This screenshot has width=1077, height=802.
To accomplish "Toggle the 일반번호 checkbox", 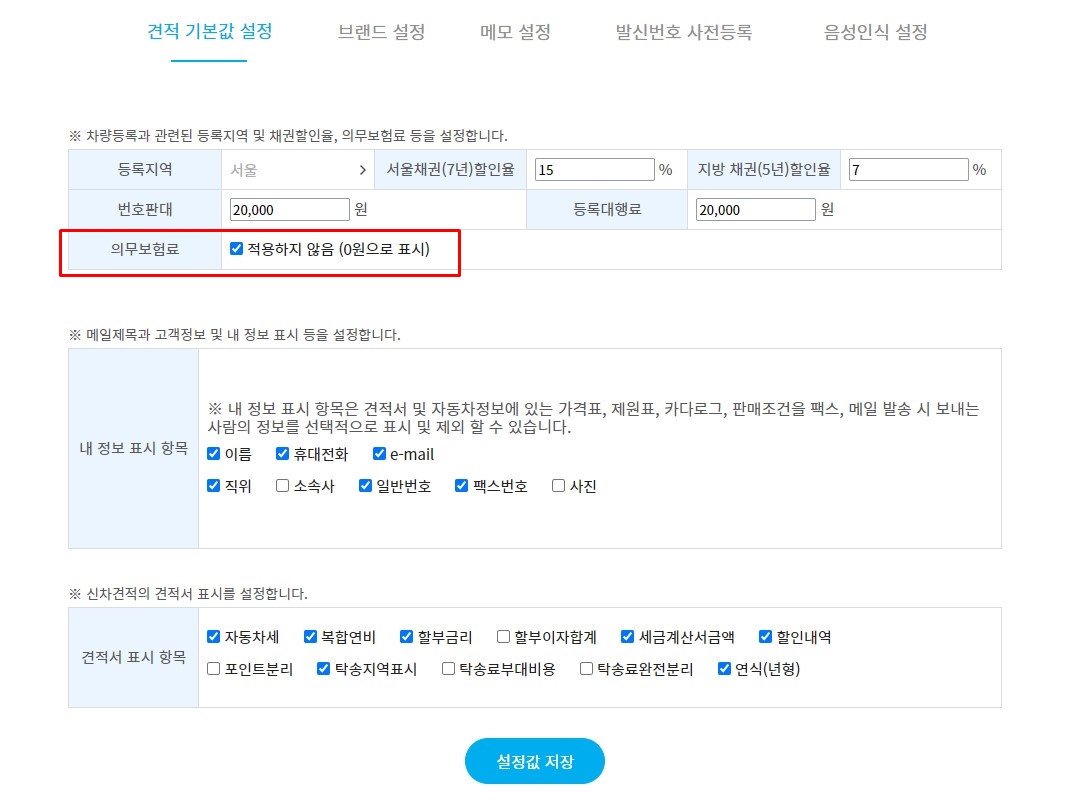I will [365, 486].
